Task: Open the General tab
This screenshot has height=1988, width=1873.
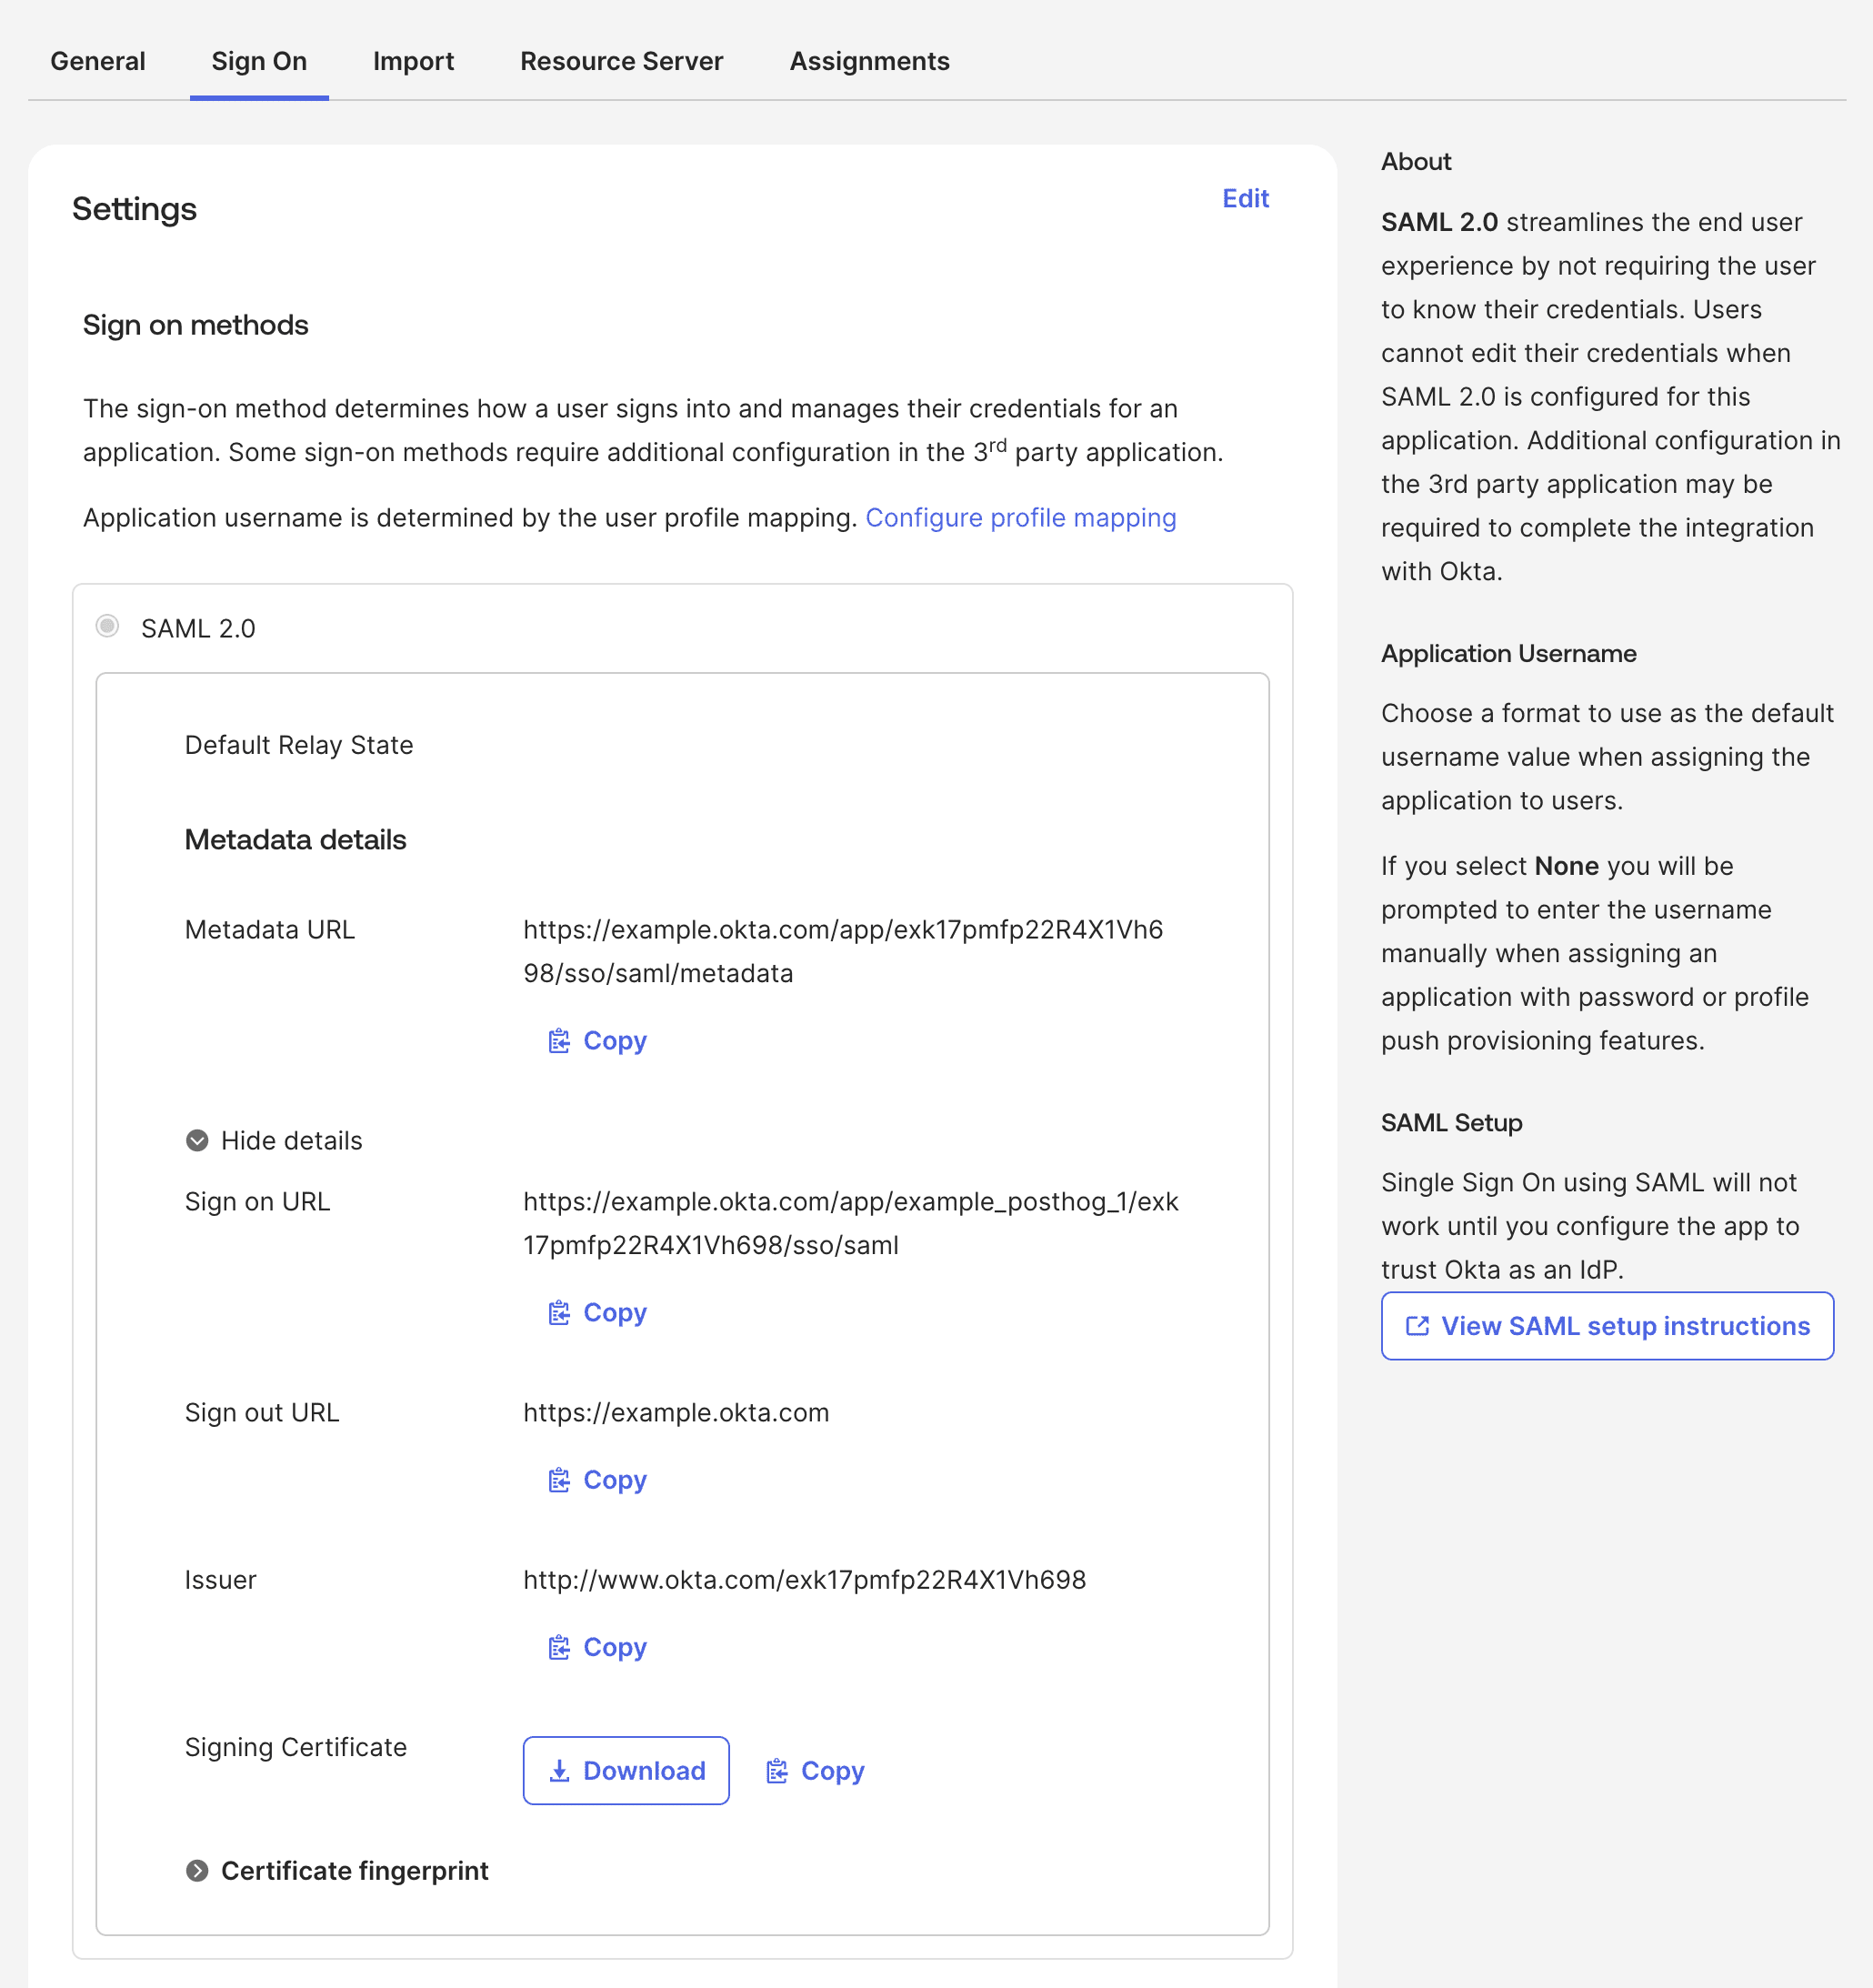Action: (x=98, y=61)
